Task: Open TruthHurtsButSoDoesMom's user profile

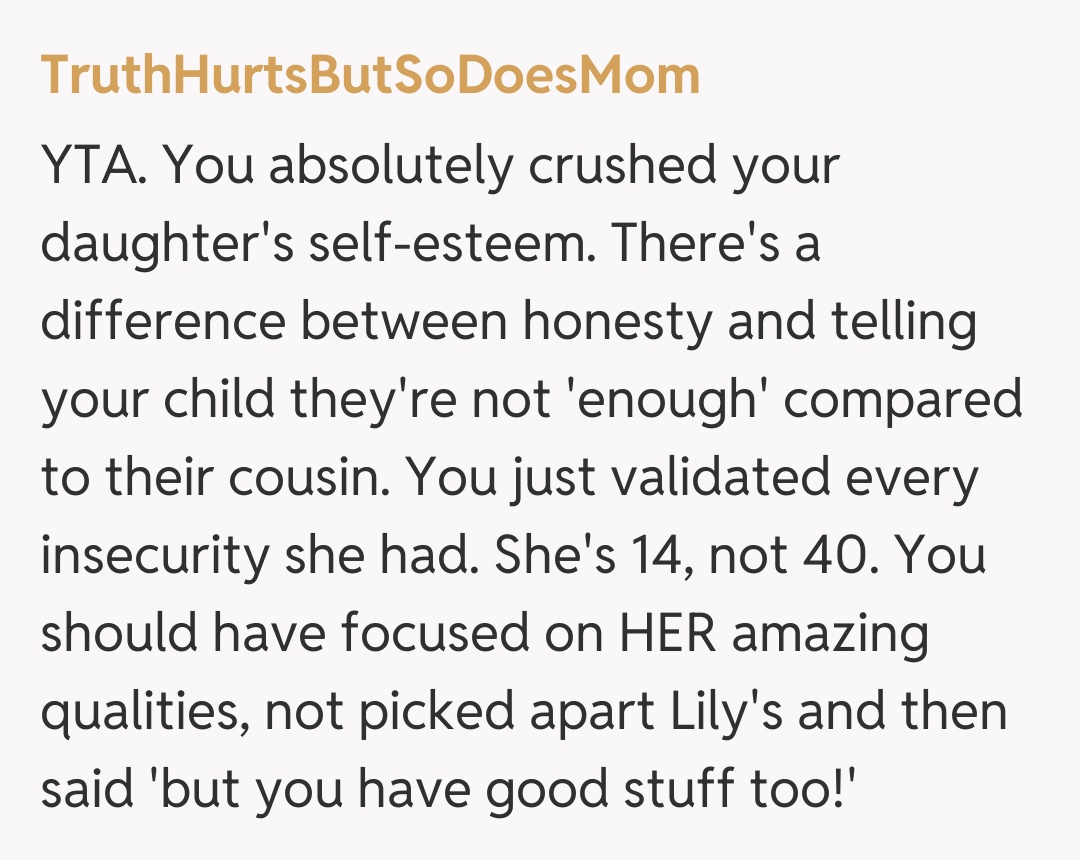Action: [x=370, y=77]
